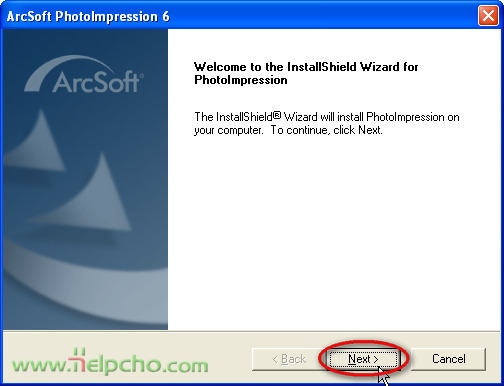Open the www.helpcho.com watermark link
504x386 pixels.
[x=110, y=362]
